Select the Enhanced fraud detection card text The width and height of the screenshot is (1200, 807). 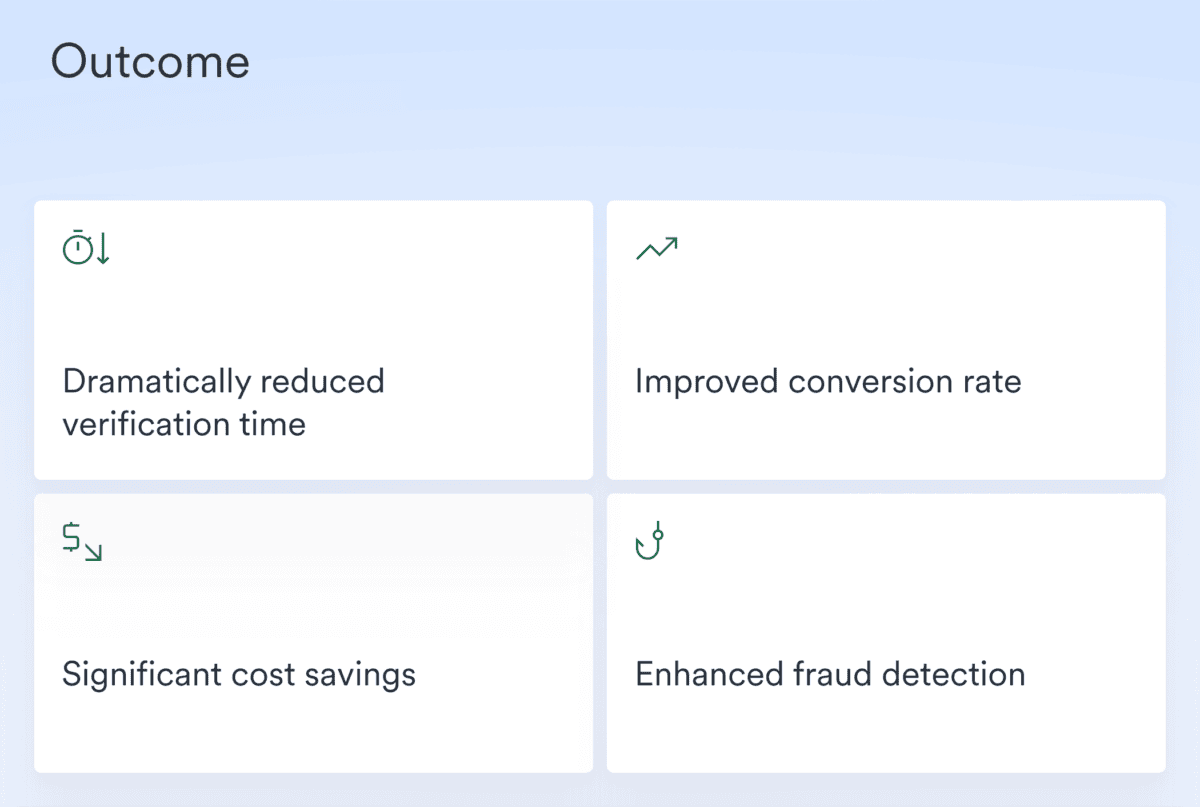pyautogui.click(x=830, y=674)
